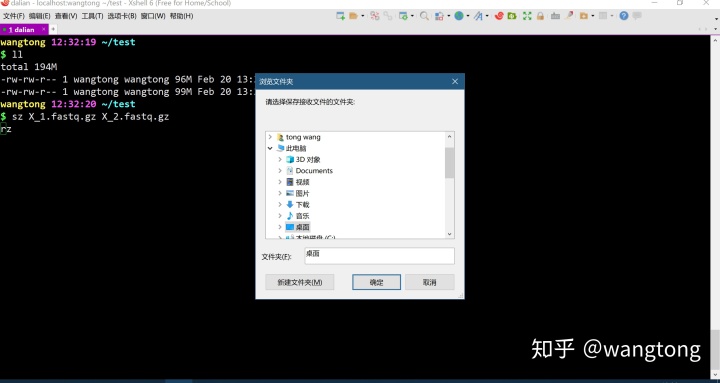Click the Disconnect toolbar icon
Viewport: 720px width, 383px height.
point(375,16)
